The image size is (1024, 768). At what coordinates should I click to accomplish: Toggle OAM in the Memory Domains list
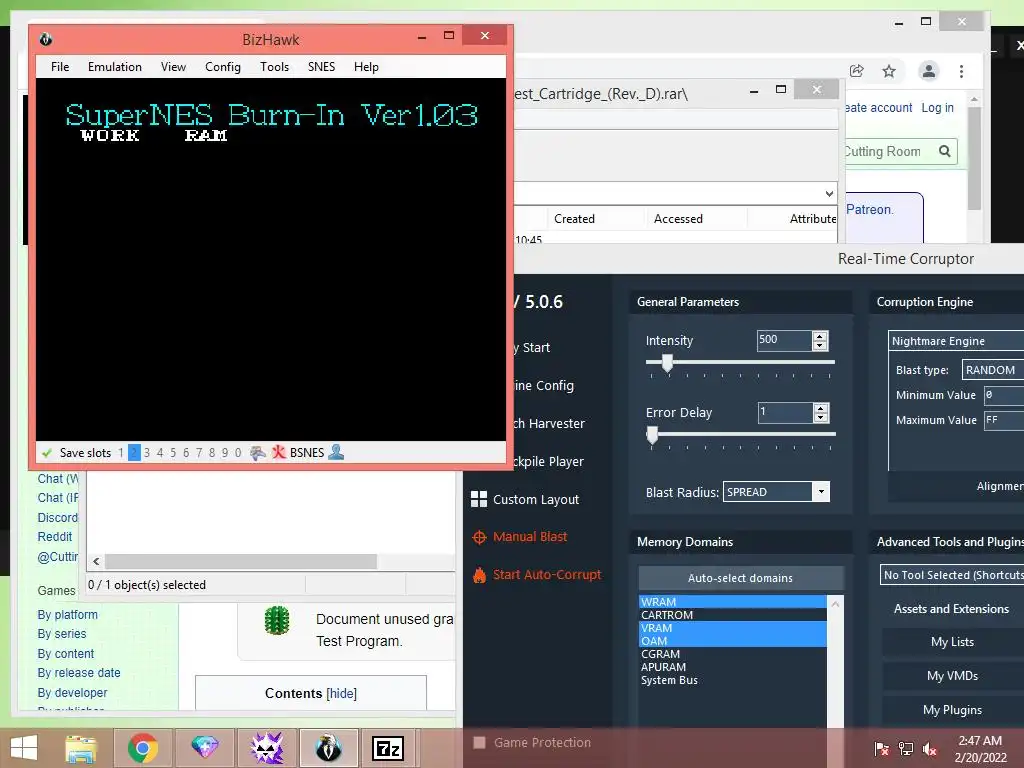click(733, 641)
